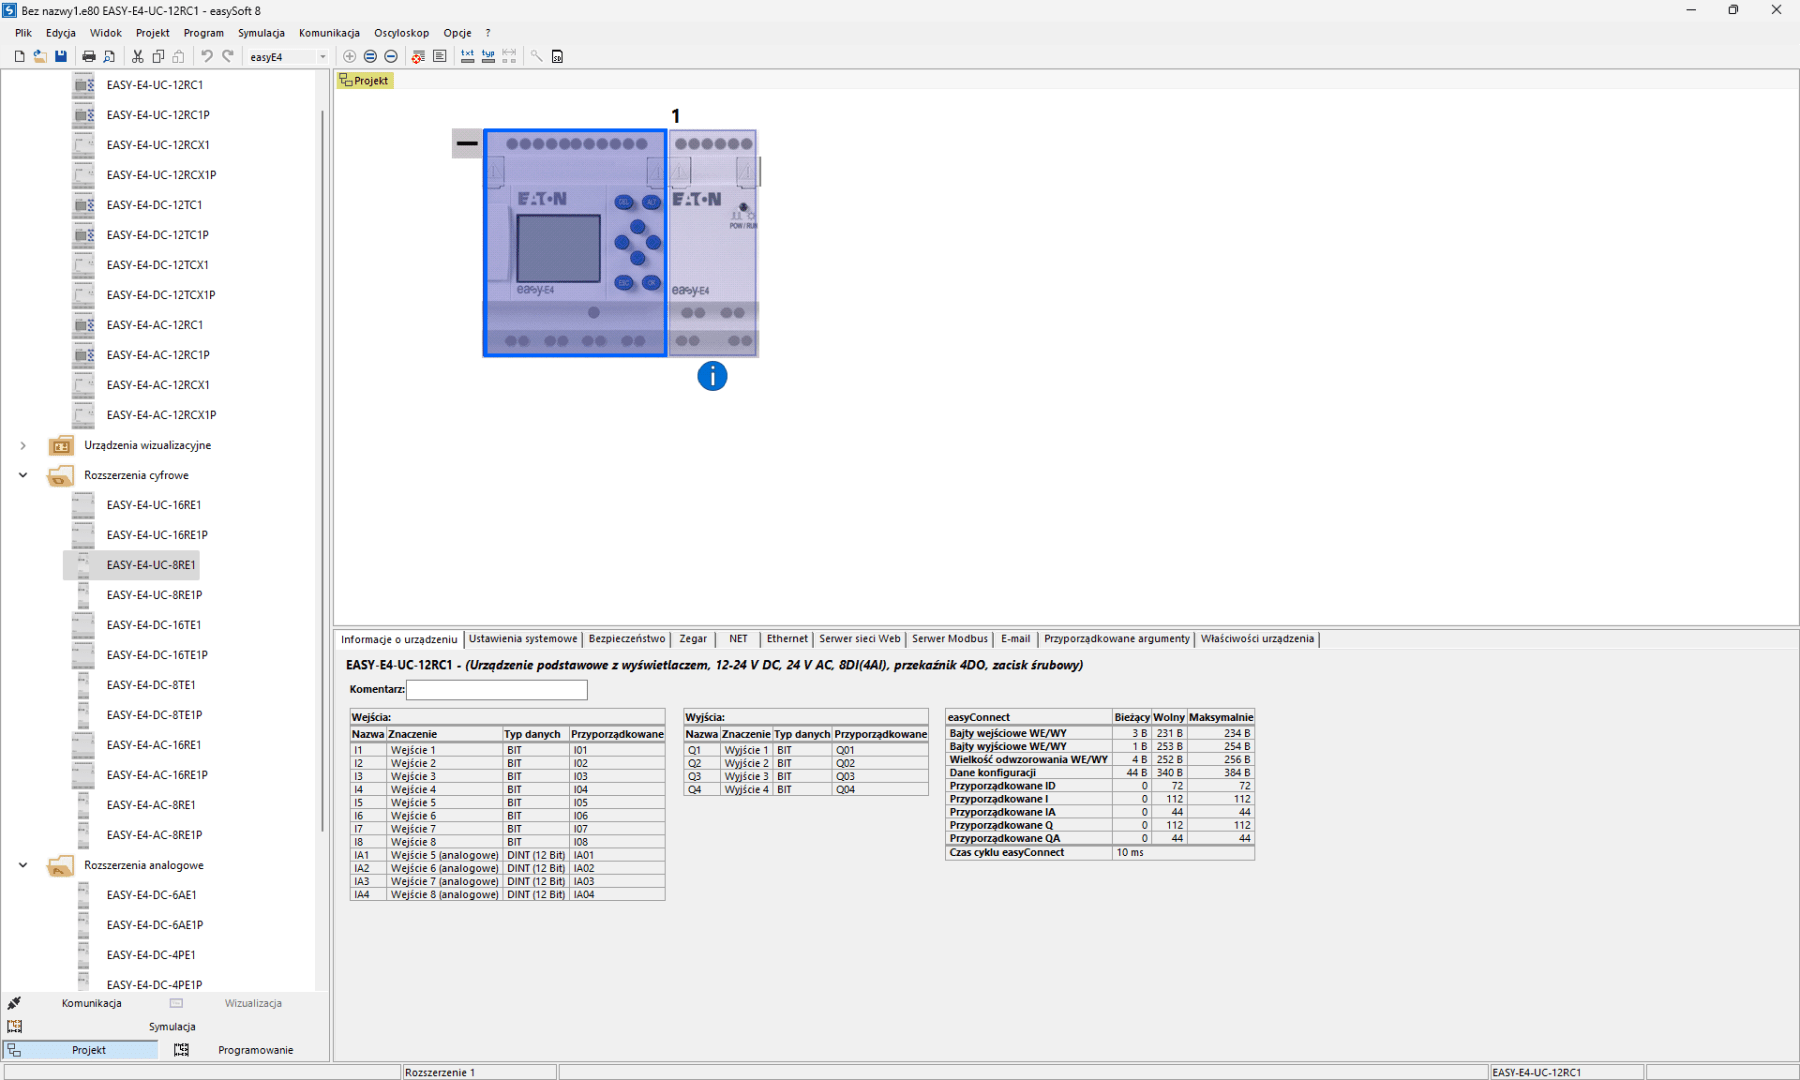Screen dimensions: 1800x1080
Task: Click the SD card toolbar icon
Action: 557,57
